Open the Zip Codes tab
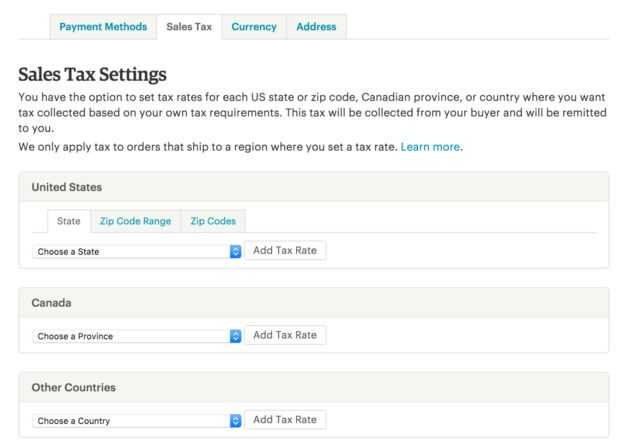 (x=212, y=220)
